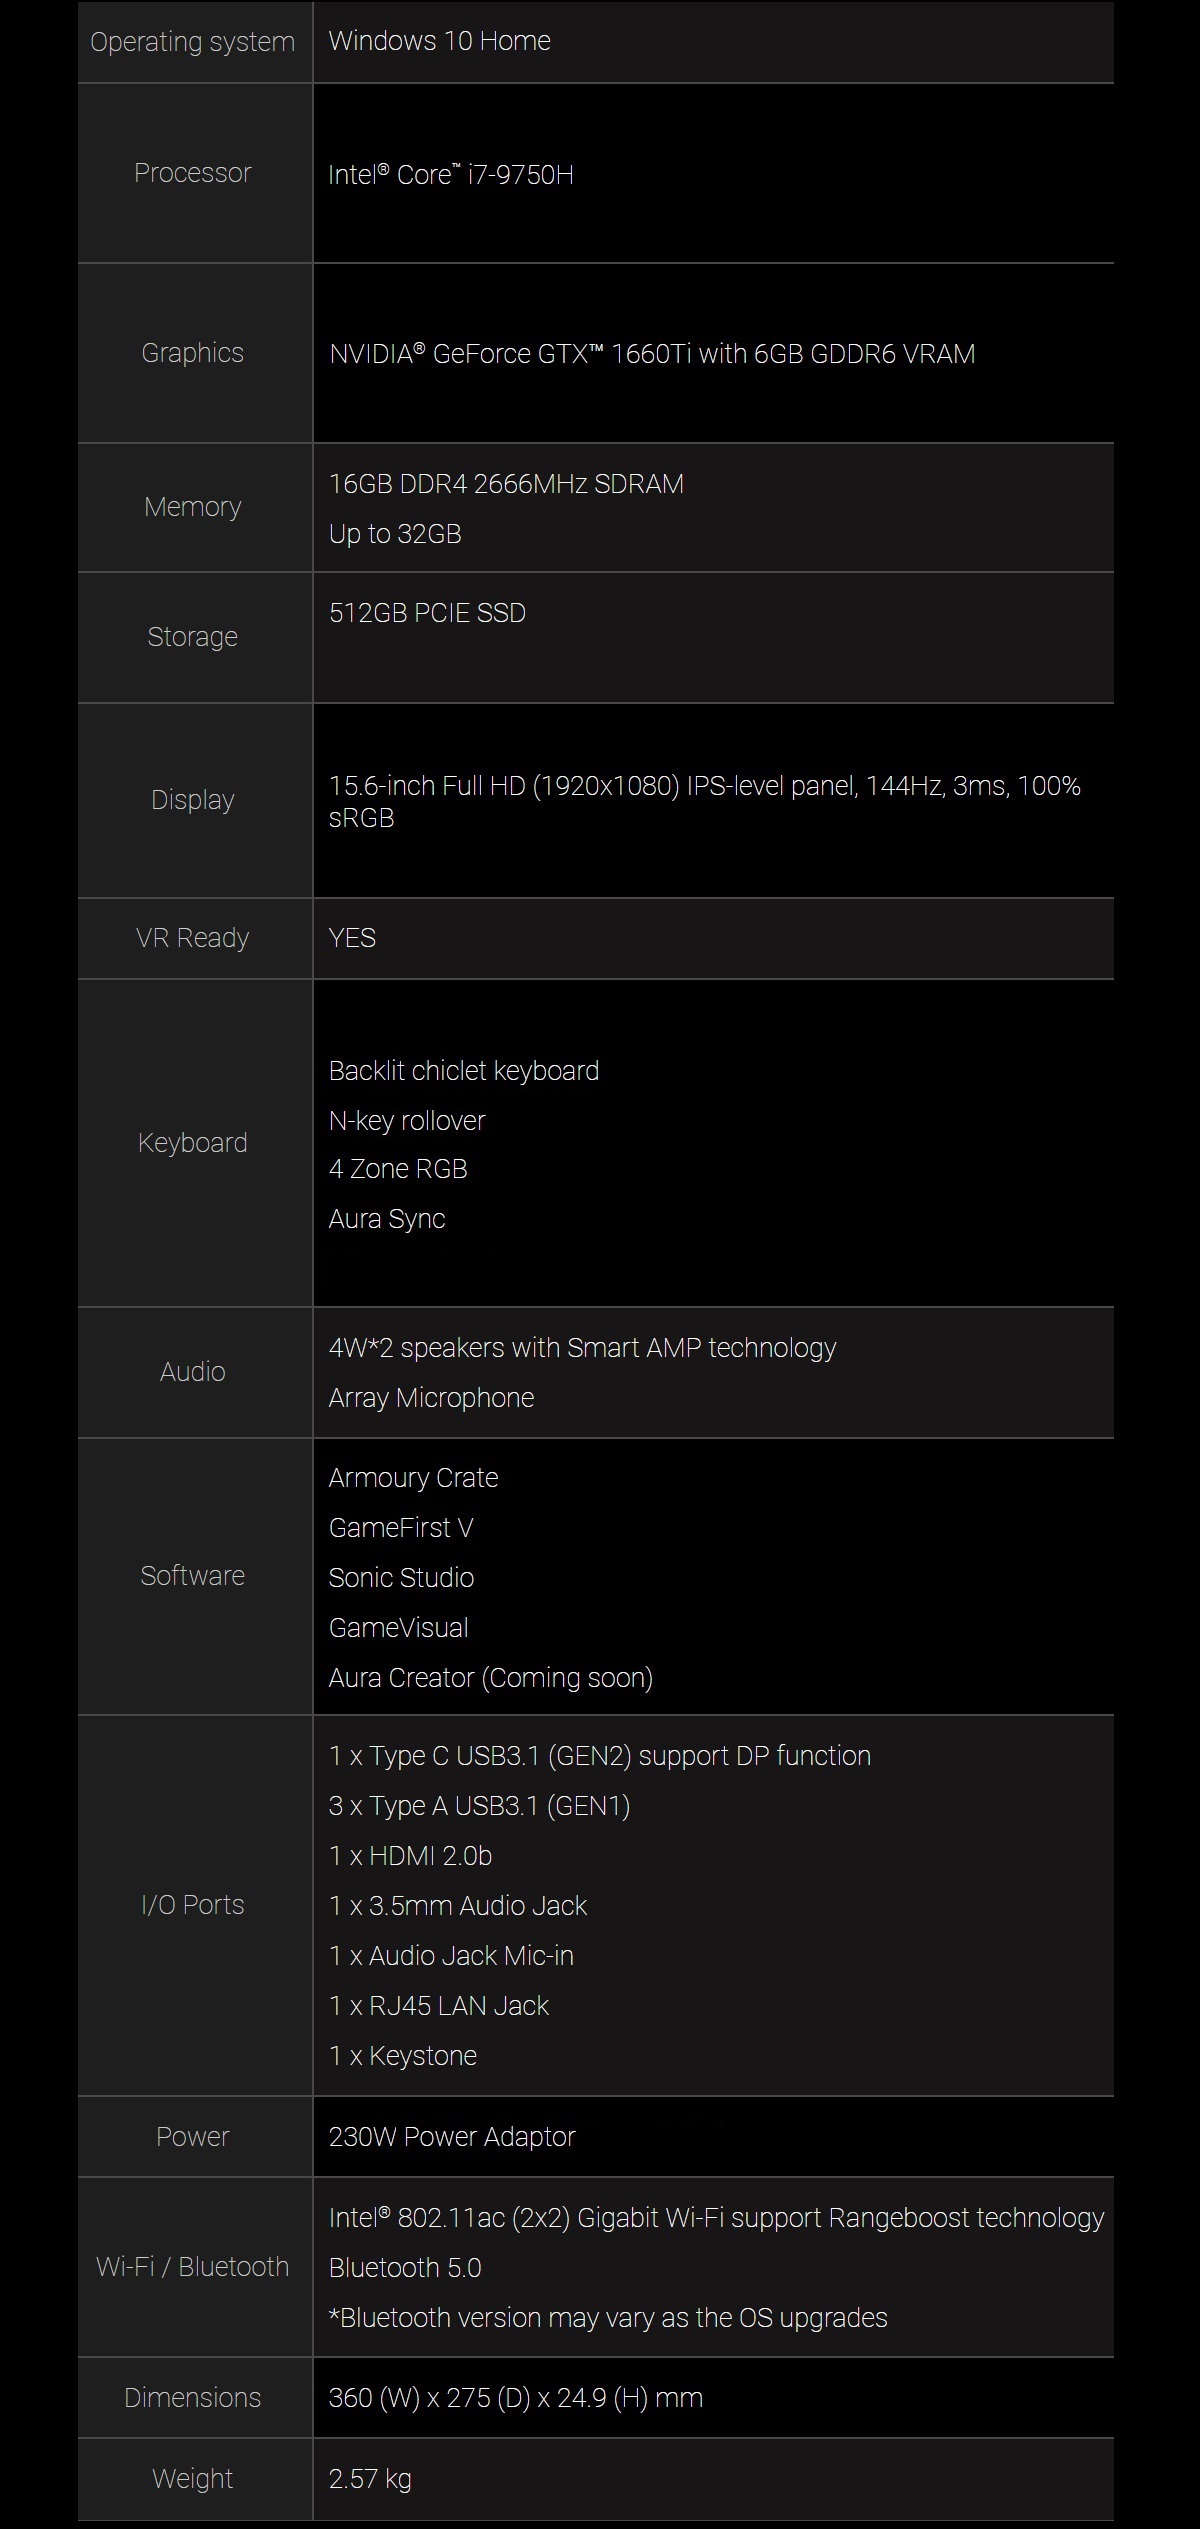Click the Armoury Crate software entry

[x=413, y=1478]
